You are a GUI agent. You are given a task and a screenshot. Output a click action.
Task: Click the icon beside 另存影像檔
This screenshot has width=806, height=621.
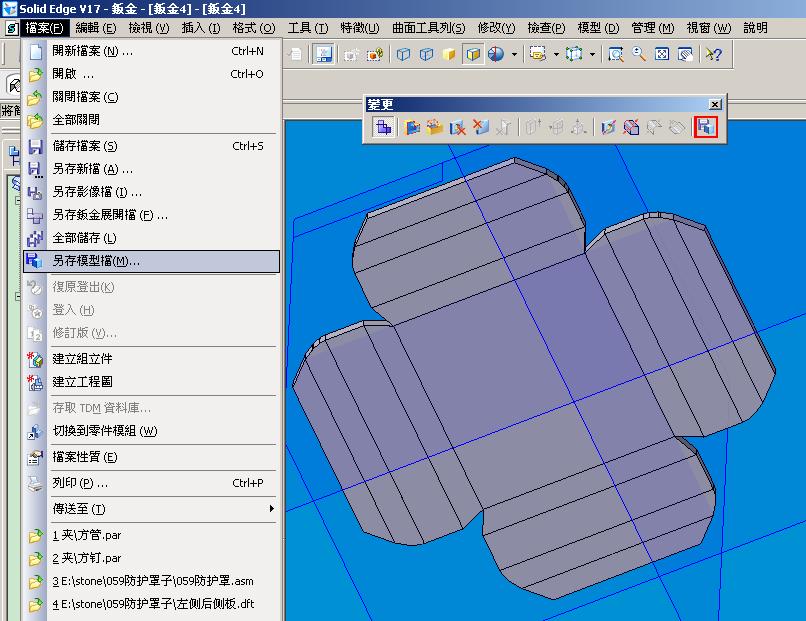35,193
